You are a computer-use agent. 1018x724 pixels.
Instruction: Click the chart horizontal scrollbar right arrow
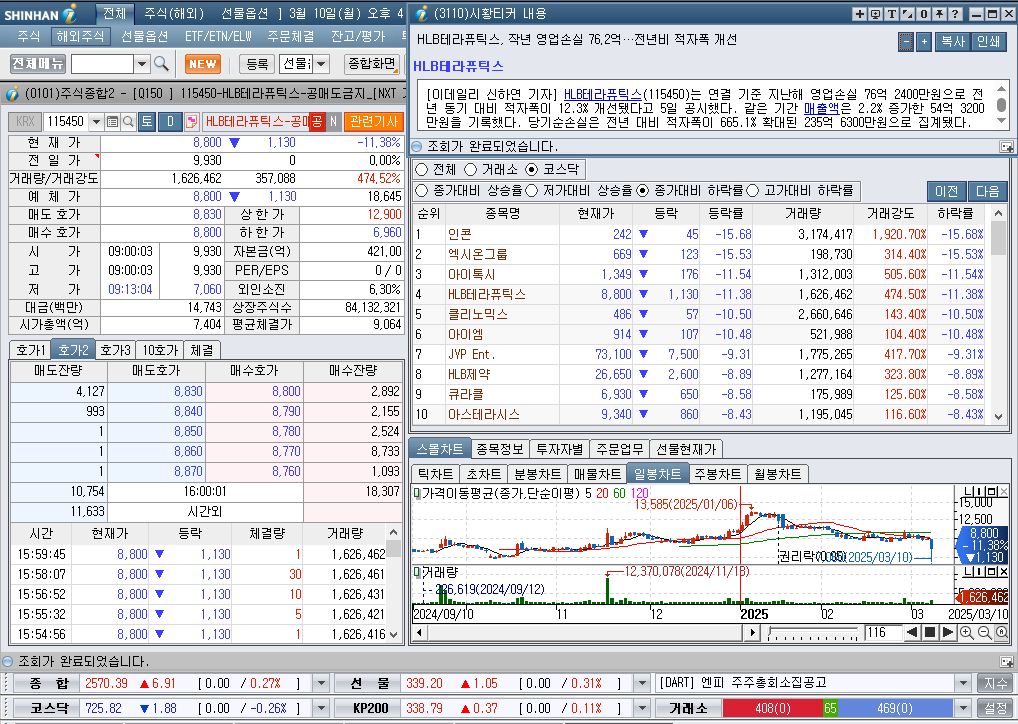(752, 632)
